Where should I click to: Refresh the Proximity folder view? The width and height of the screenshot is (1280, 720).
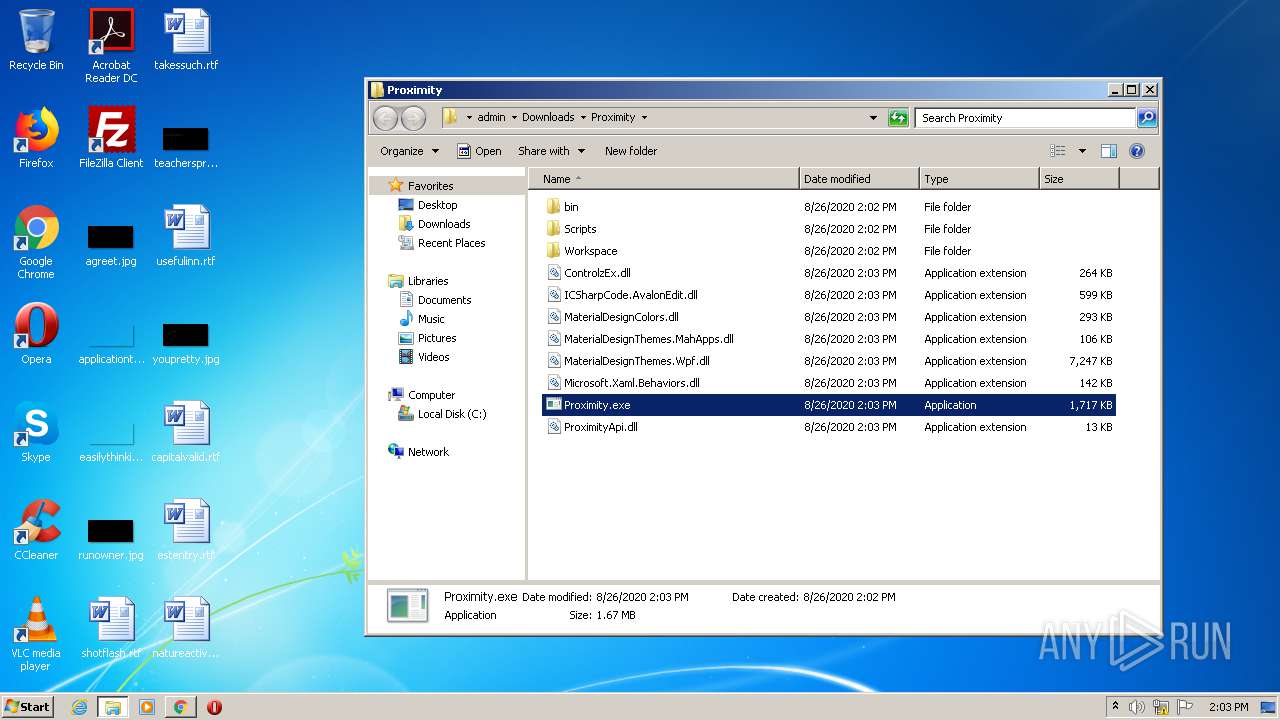(x=898, y=118)
